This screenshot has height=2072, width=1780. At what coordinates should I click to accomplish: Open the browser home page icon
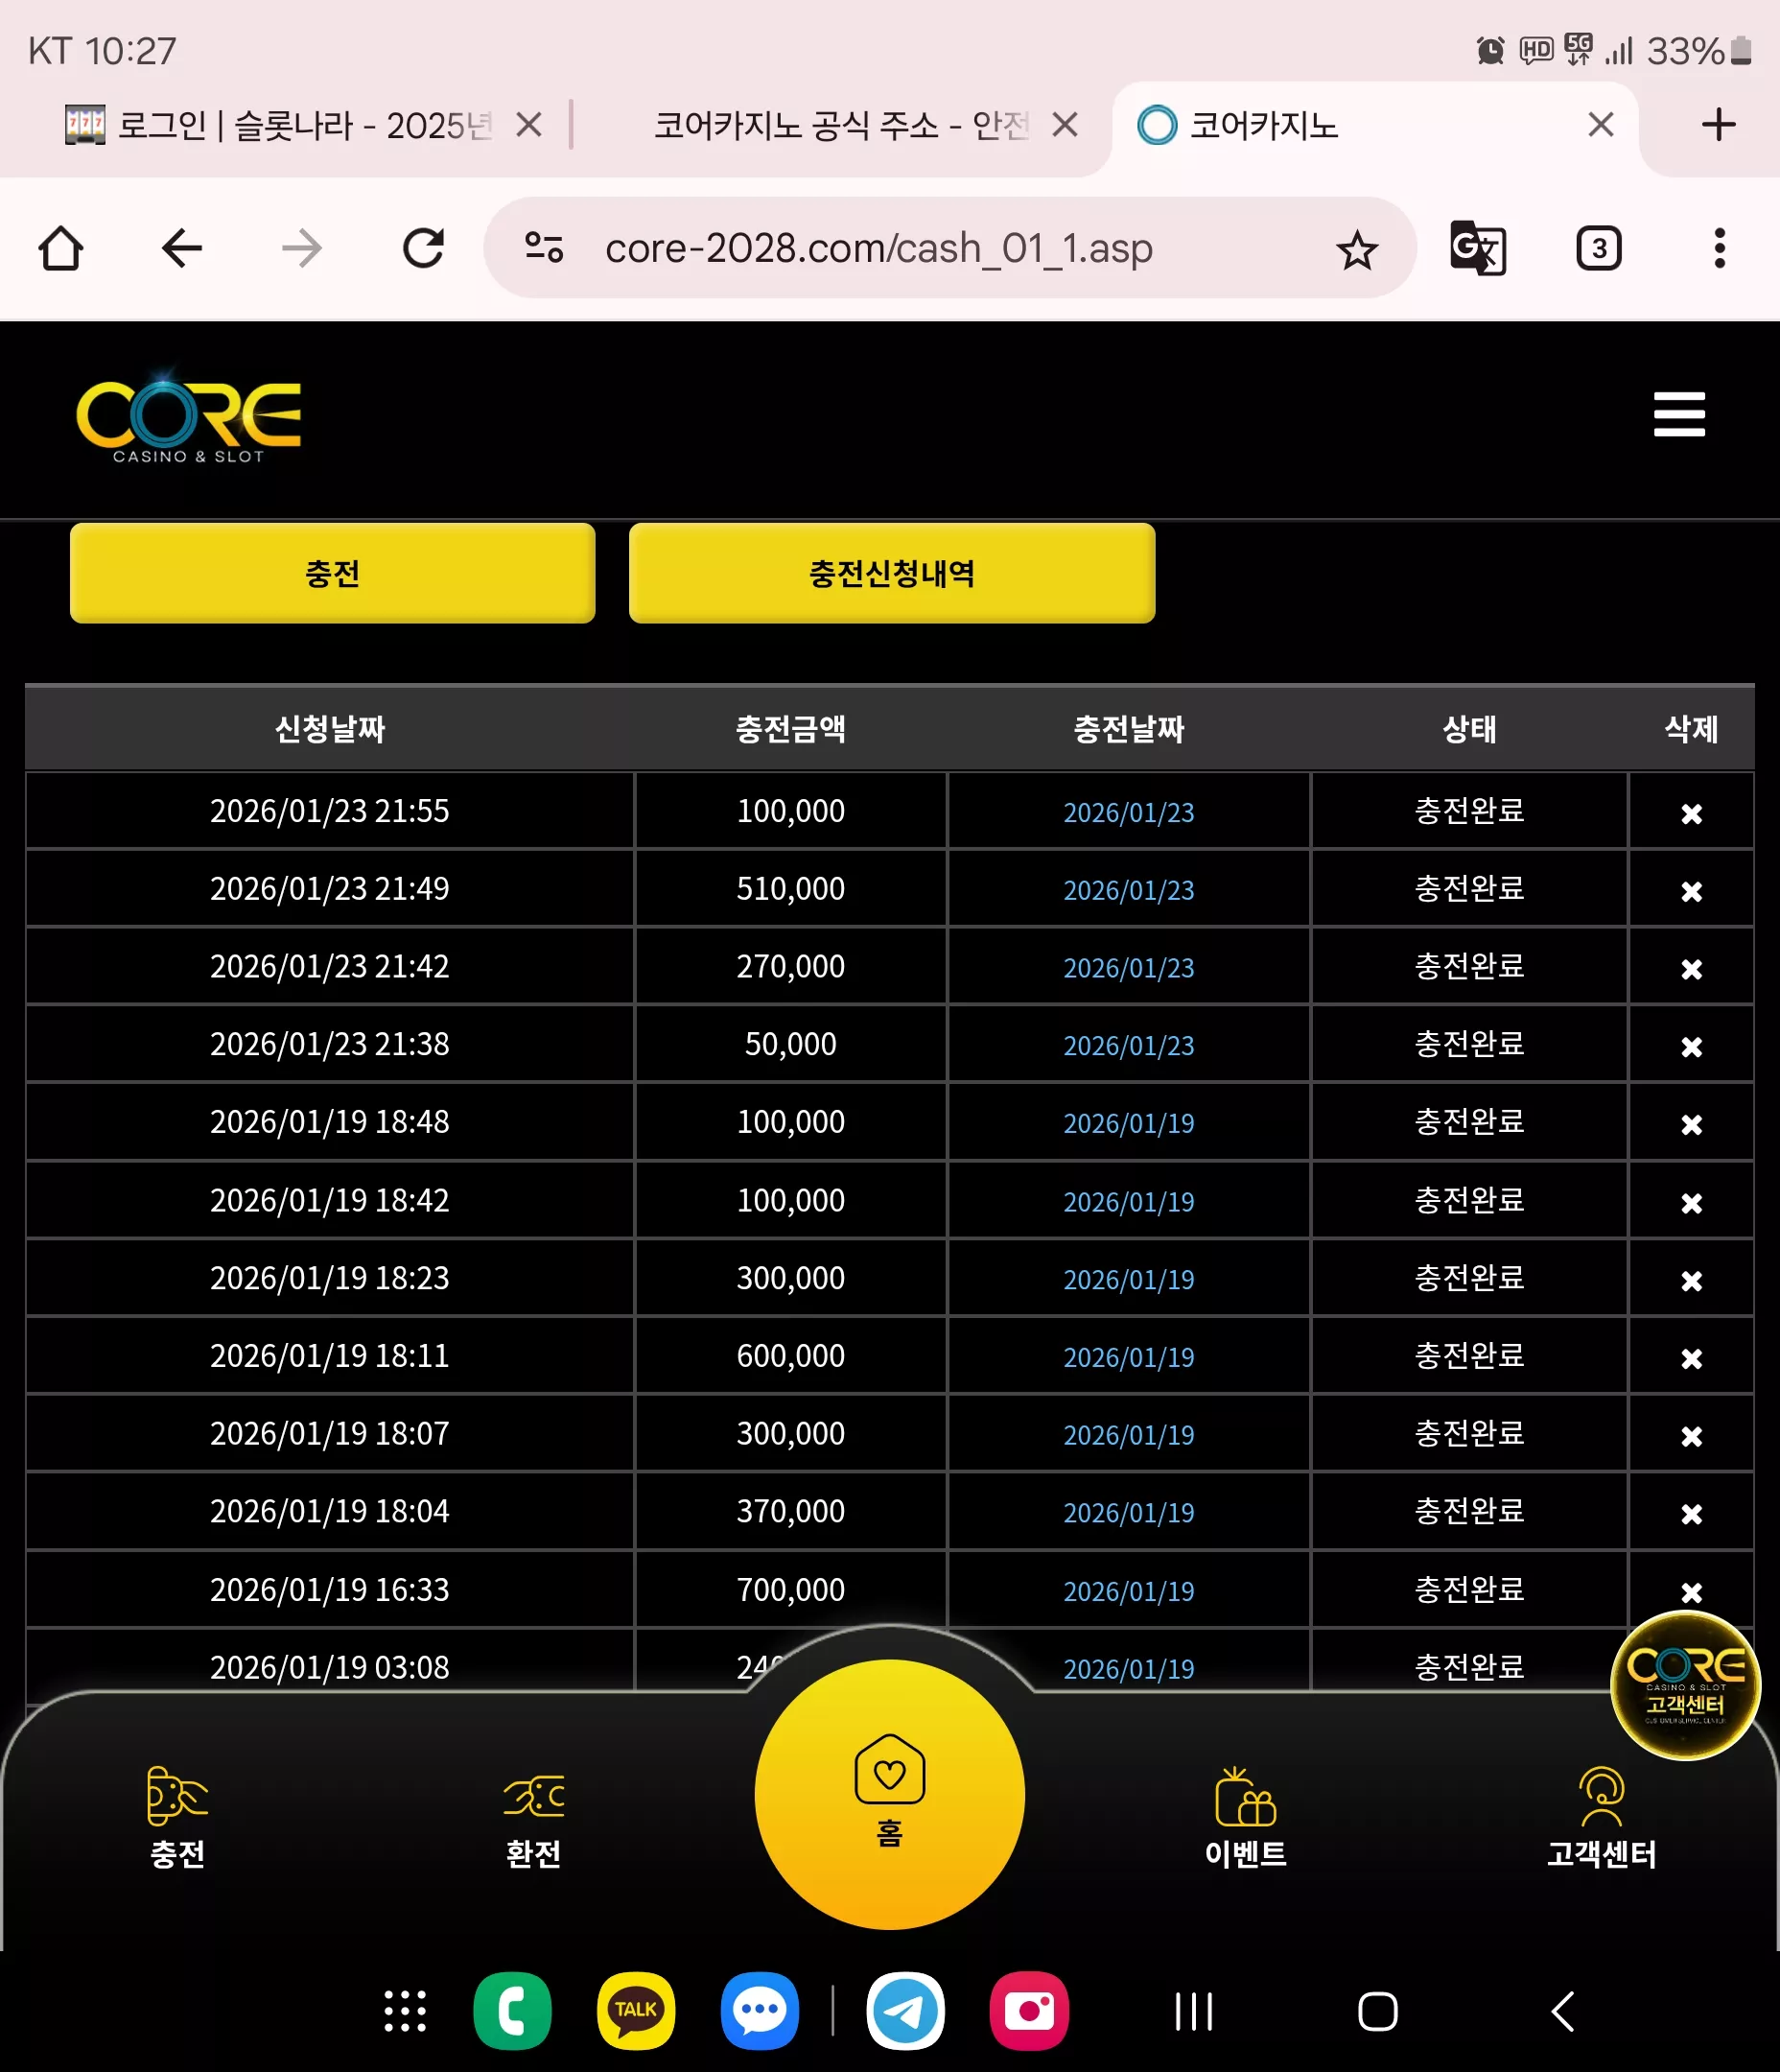[61, 248]
